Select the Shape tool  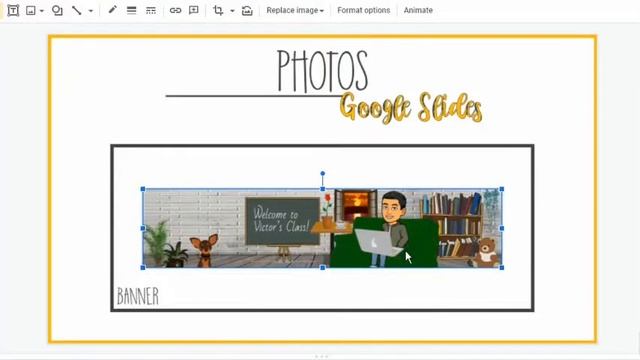(x=57, y=11)
